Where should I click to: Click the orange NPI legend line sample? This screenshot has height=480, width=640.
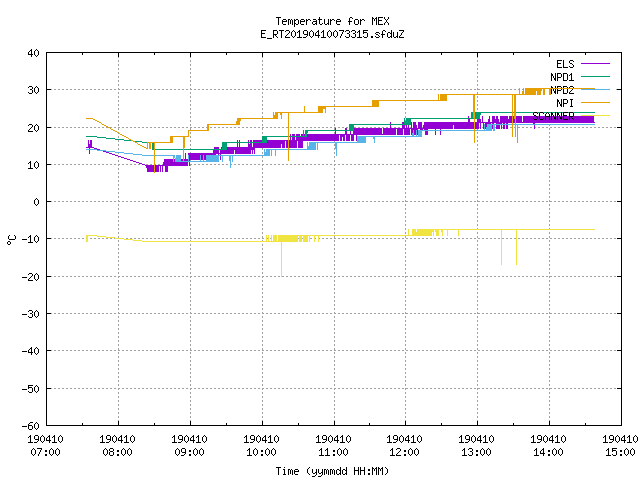pyautogui.click(x=595, y=102)
